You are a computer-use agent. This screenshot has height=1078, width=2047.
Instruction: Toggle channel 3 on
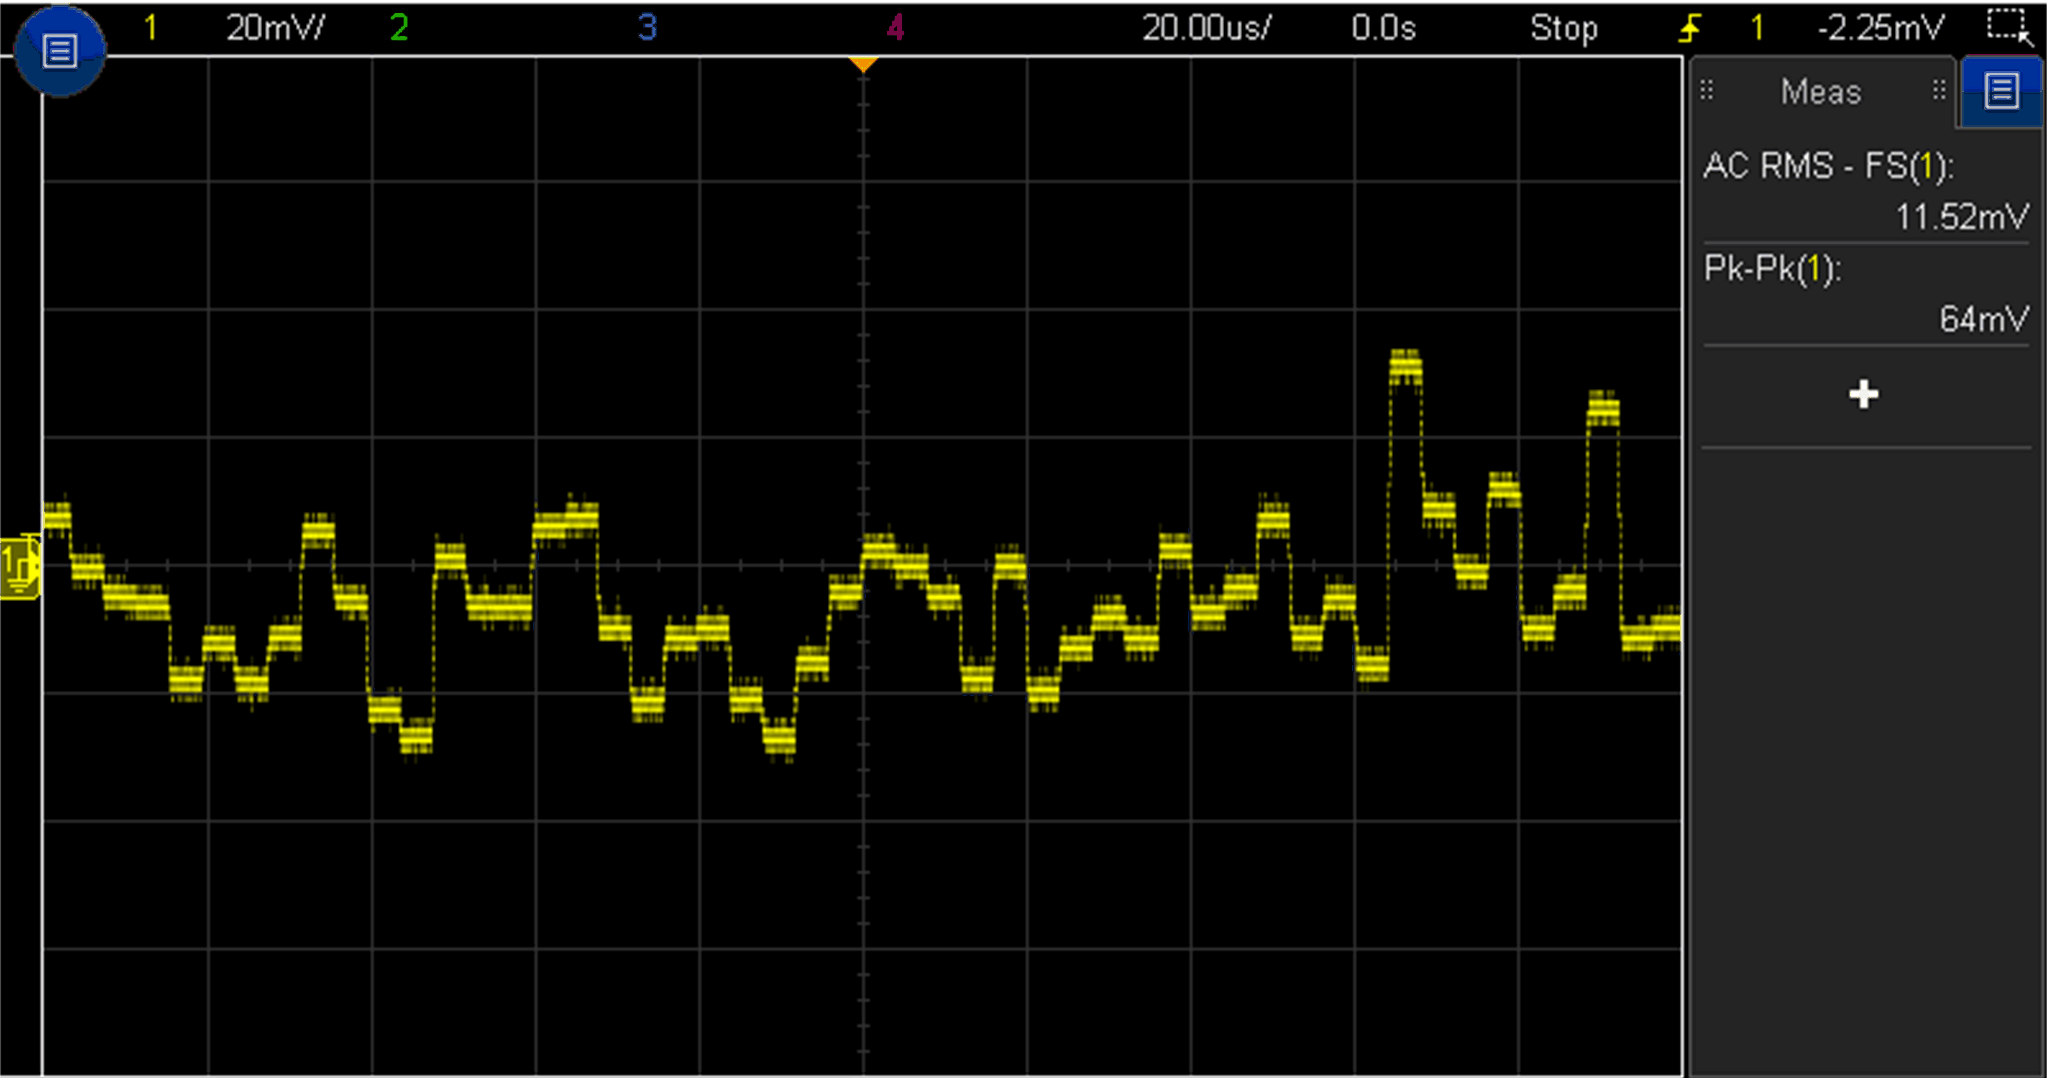point(647,28)
